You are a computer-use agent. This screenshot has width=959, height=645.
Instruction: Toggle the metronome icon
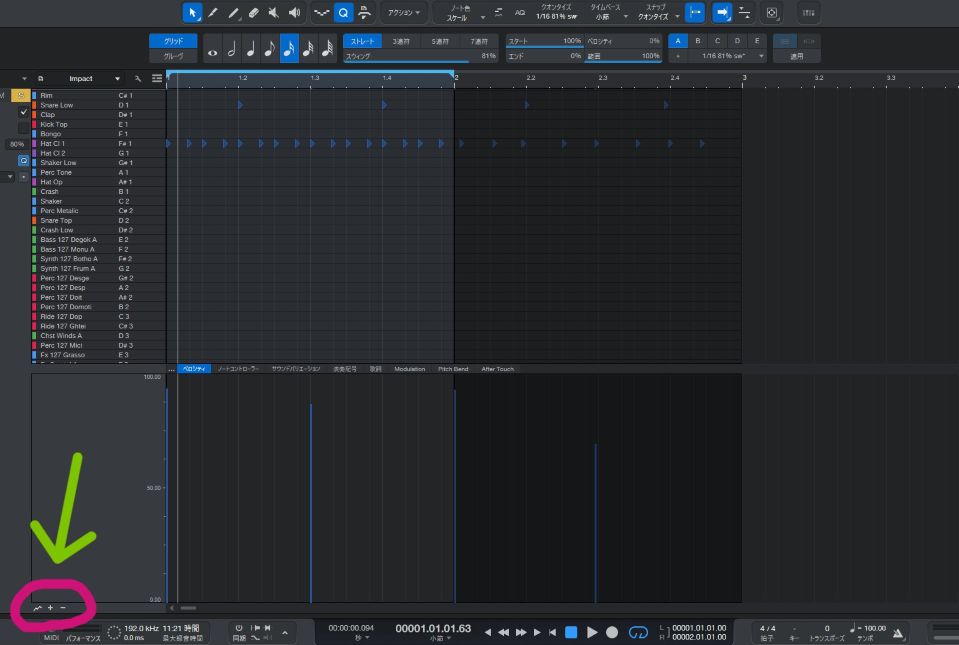click(897, 632)
